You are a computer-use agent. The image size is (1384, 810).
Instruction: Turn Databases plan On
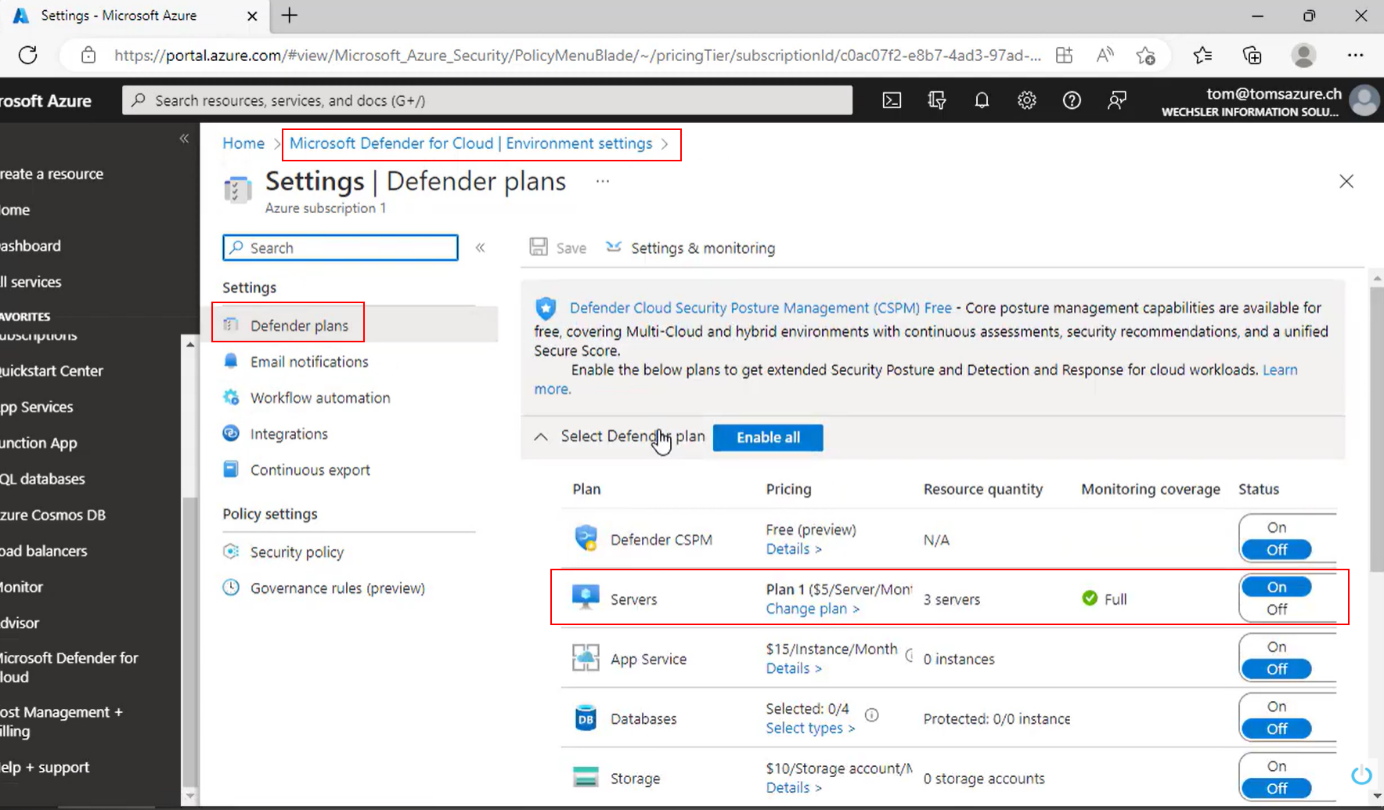(1277, 707)
